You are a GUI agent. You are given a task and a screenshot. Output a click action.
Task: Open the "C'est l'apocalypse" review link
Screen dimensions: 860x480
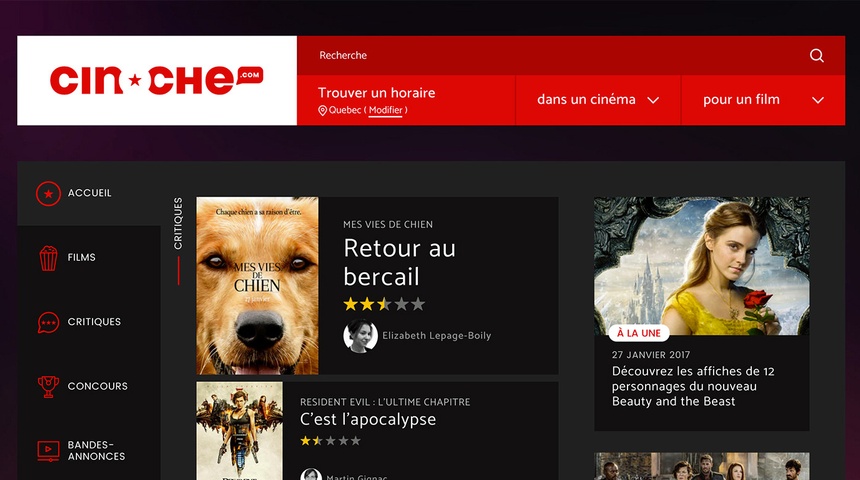click(x=368, y=419)
